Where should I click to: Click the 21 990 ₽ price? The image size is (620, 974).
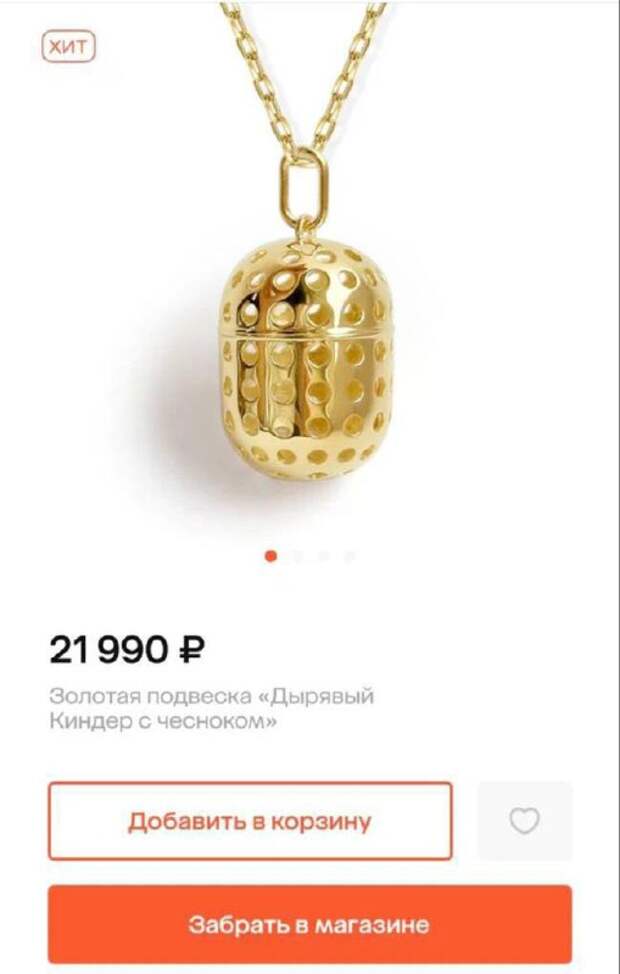coord(127,650)
